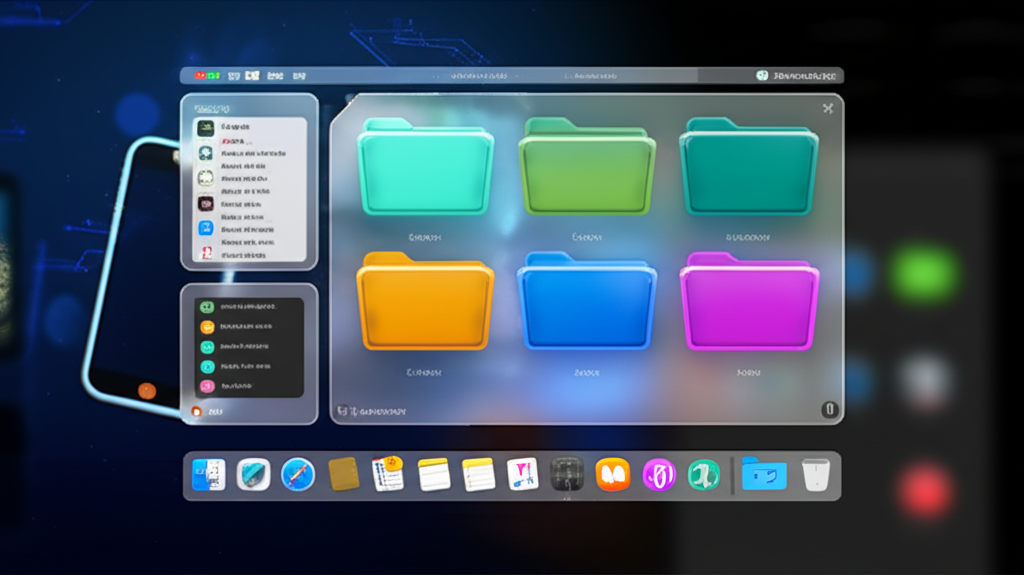Select the pink circle item in dark list
Image resolution: width=1024 pixels, height=575 pixels.
tap(207, 386)
